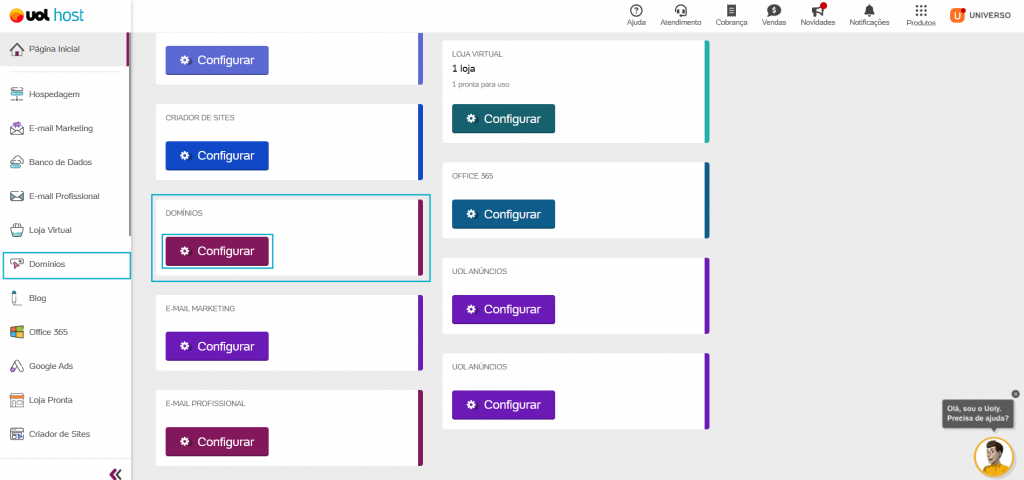The width and height of the screenshot is (1024, 480).
Task: Click the '1 loja' text
Action: pyautogui.click(x=464, y=69)
